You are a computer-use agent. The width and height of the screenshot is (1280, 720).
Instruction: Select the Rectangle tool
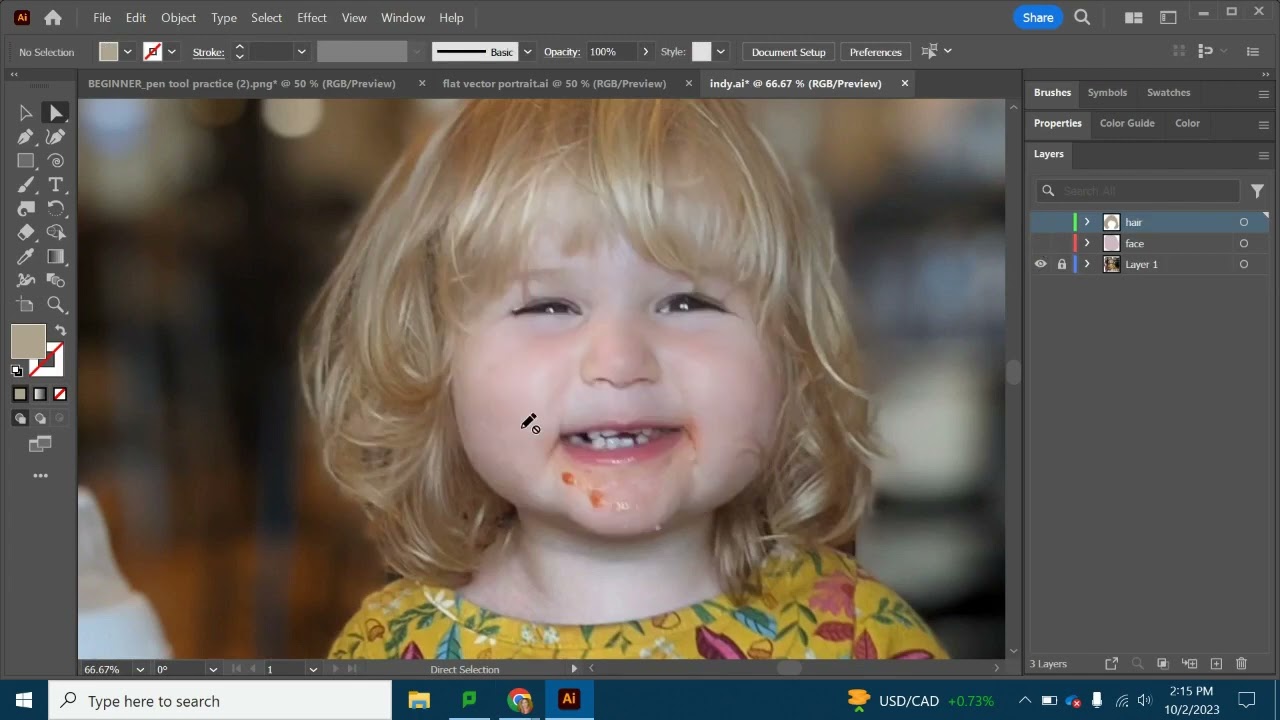point(26,161)
